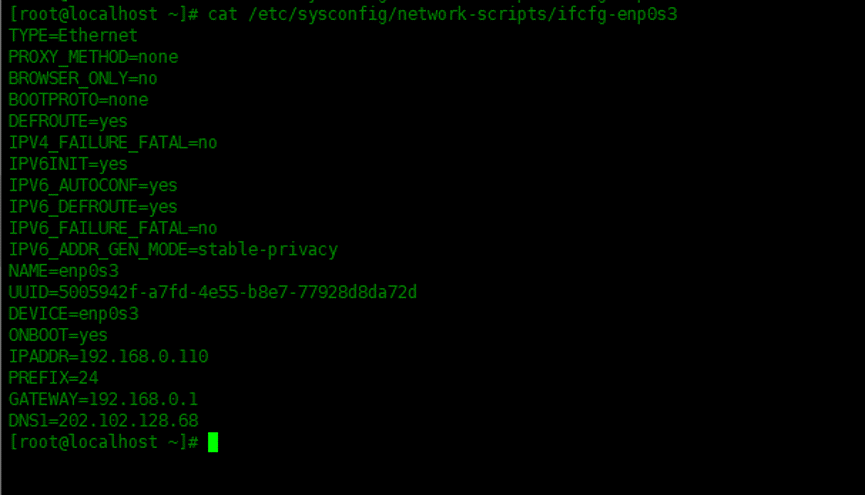Image resolution: width=865 pixels, height=495 pixels.
Task: Click the DEFROUTE=yes line
Action: coord(68,121)
